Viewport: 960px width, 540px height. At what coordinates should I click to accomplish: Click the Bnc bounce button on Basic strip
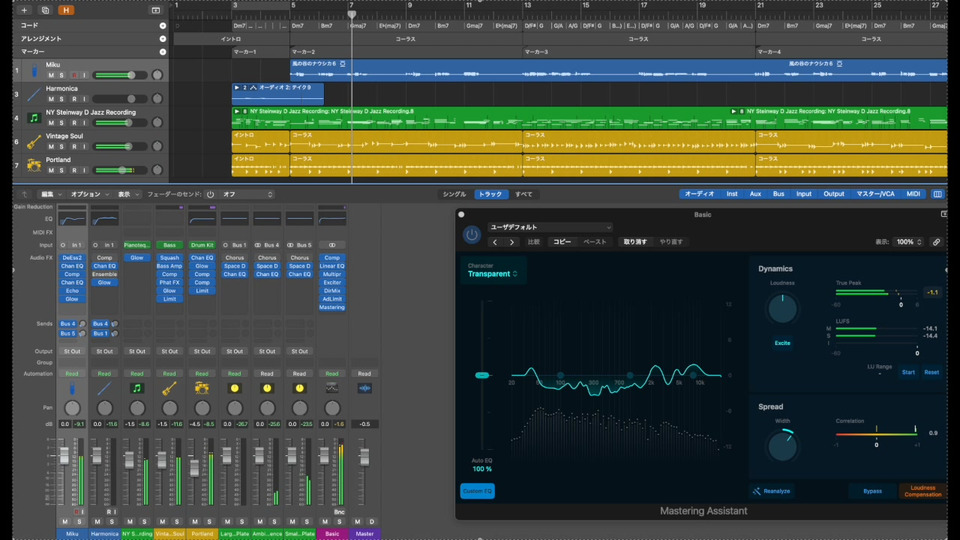click(339, 512)
